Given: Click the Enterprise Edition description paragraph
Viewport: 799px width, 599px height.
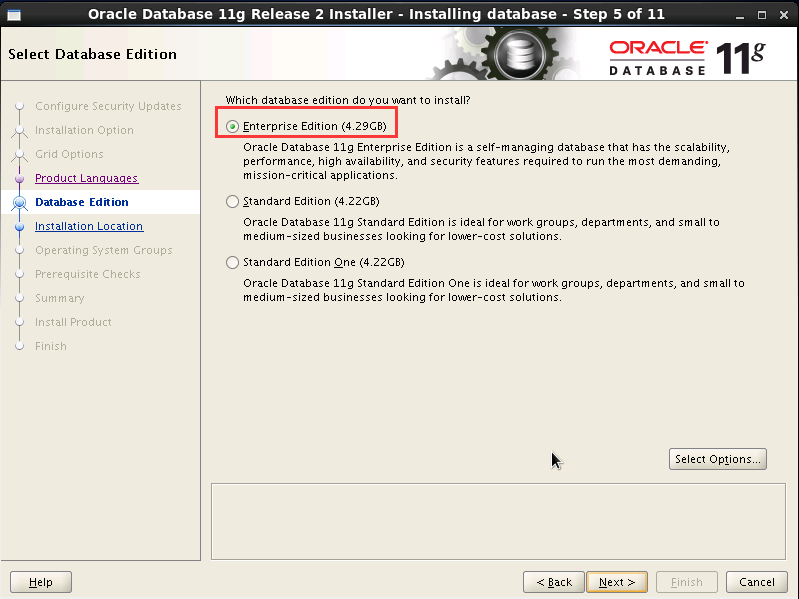Looking at the screenshot, I should [487, 161].
